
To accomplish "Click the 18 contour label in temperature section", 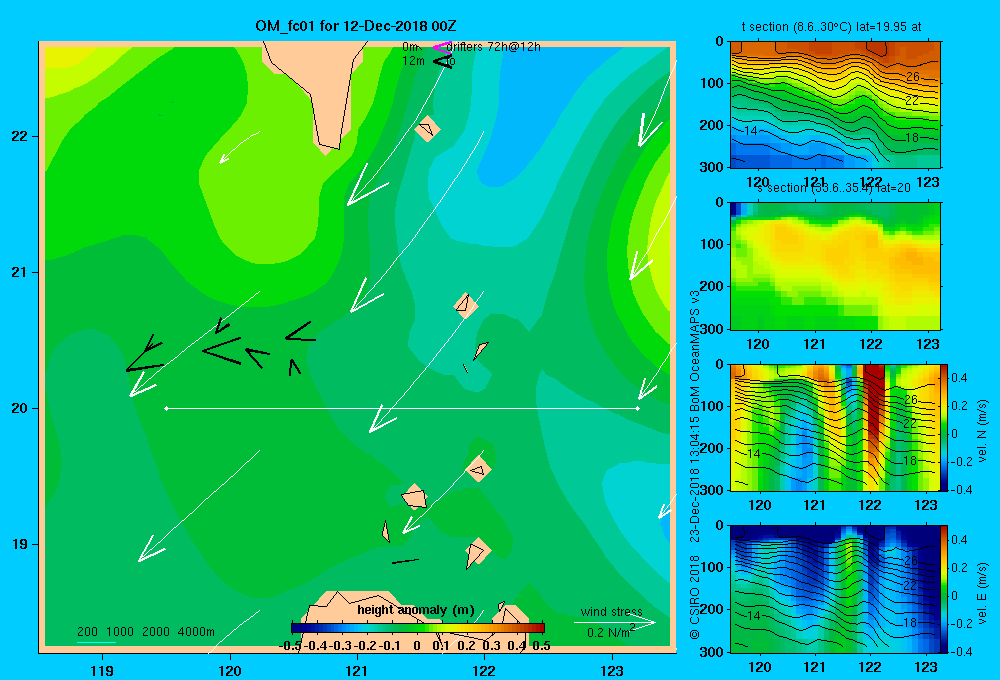I will click(x=912, y=137).
